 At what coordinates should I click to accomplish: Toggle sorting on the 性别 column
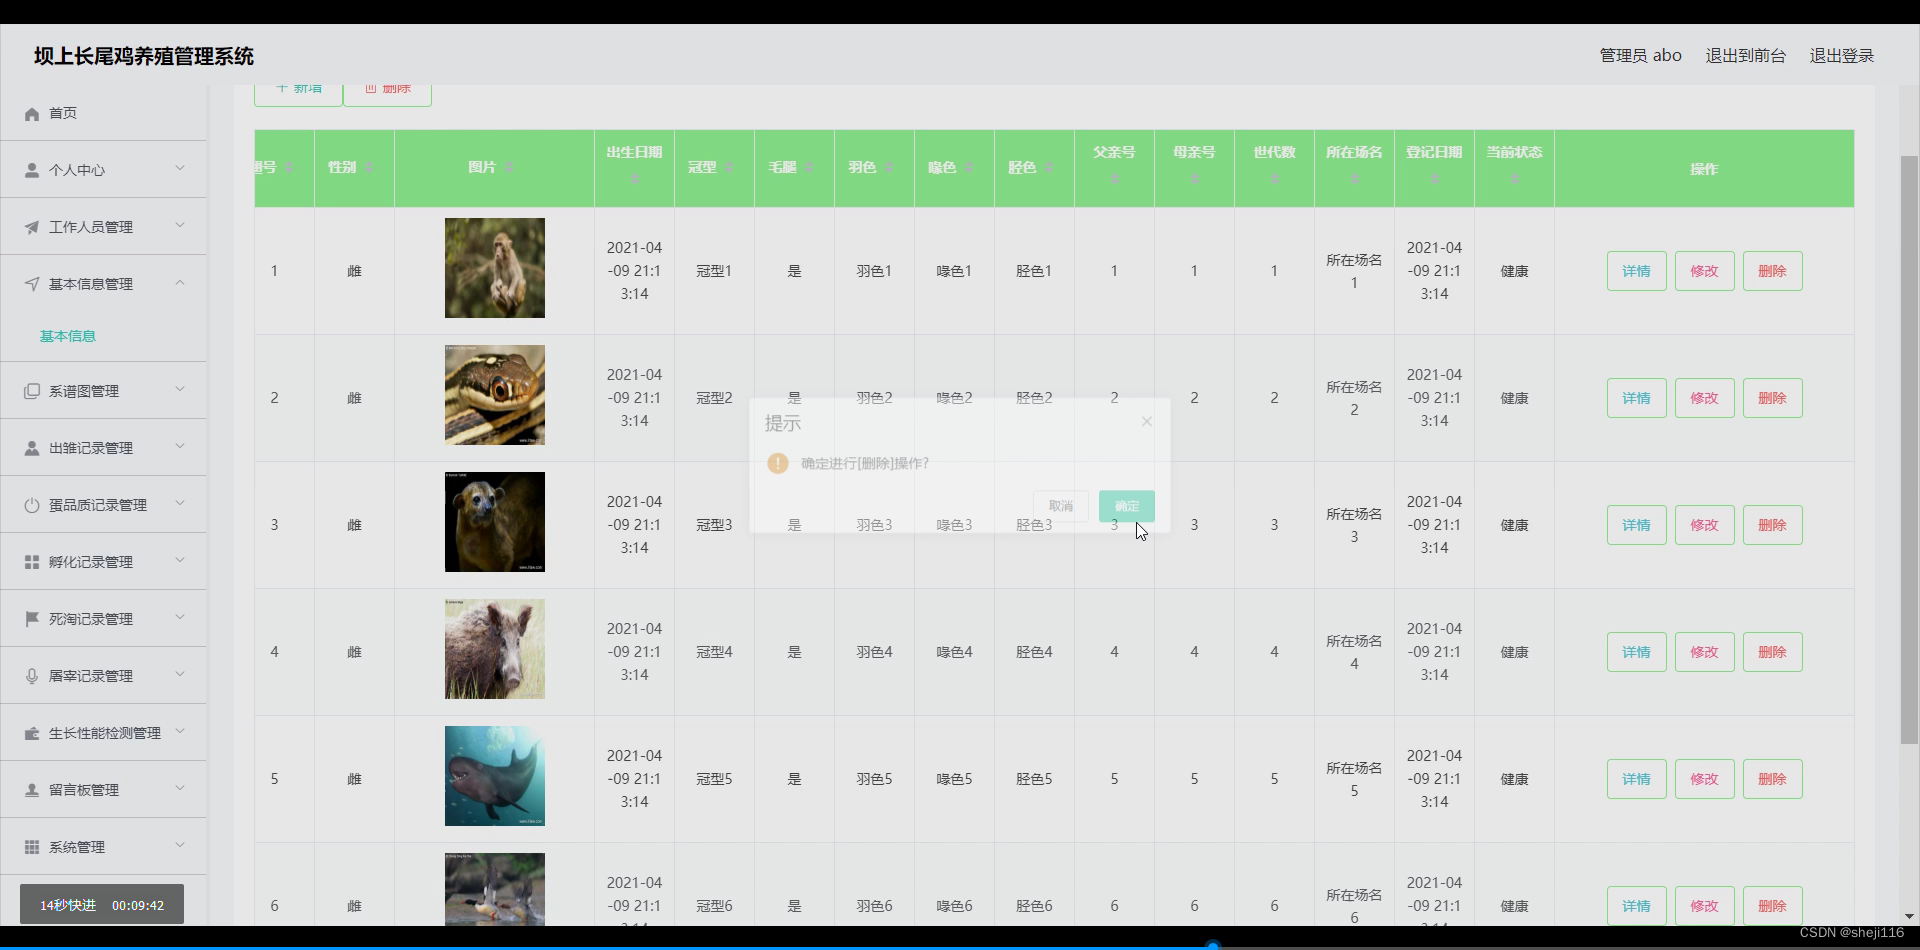coord(353,168)
